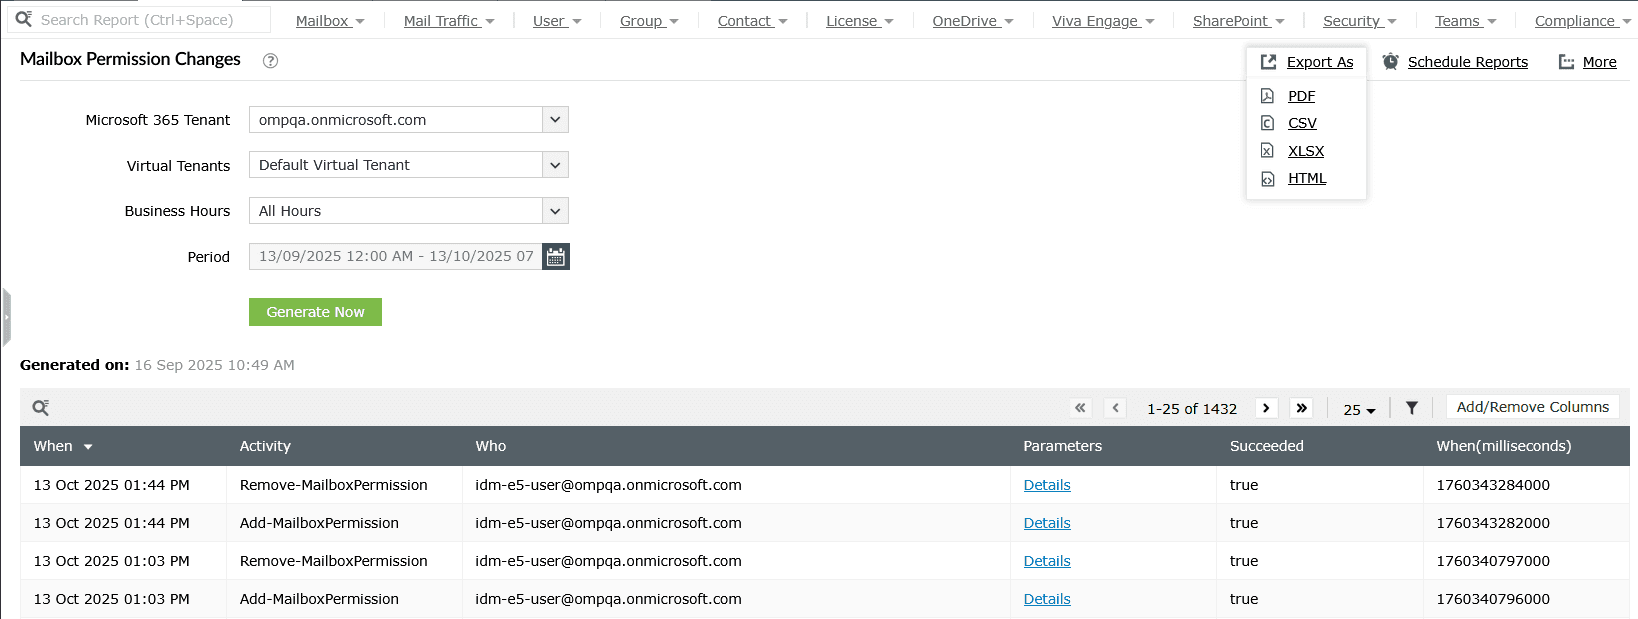
Task: Open Details for 01:03 PM Remove-MailboxPermission row
Action: [x=1047, y=561]
